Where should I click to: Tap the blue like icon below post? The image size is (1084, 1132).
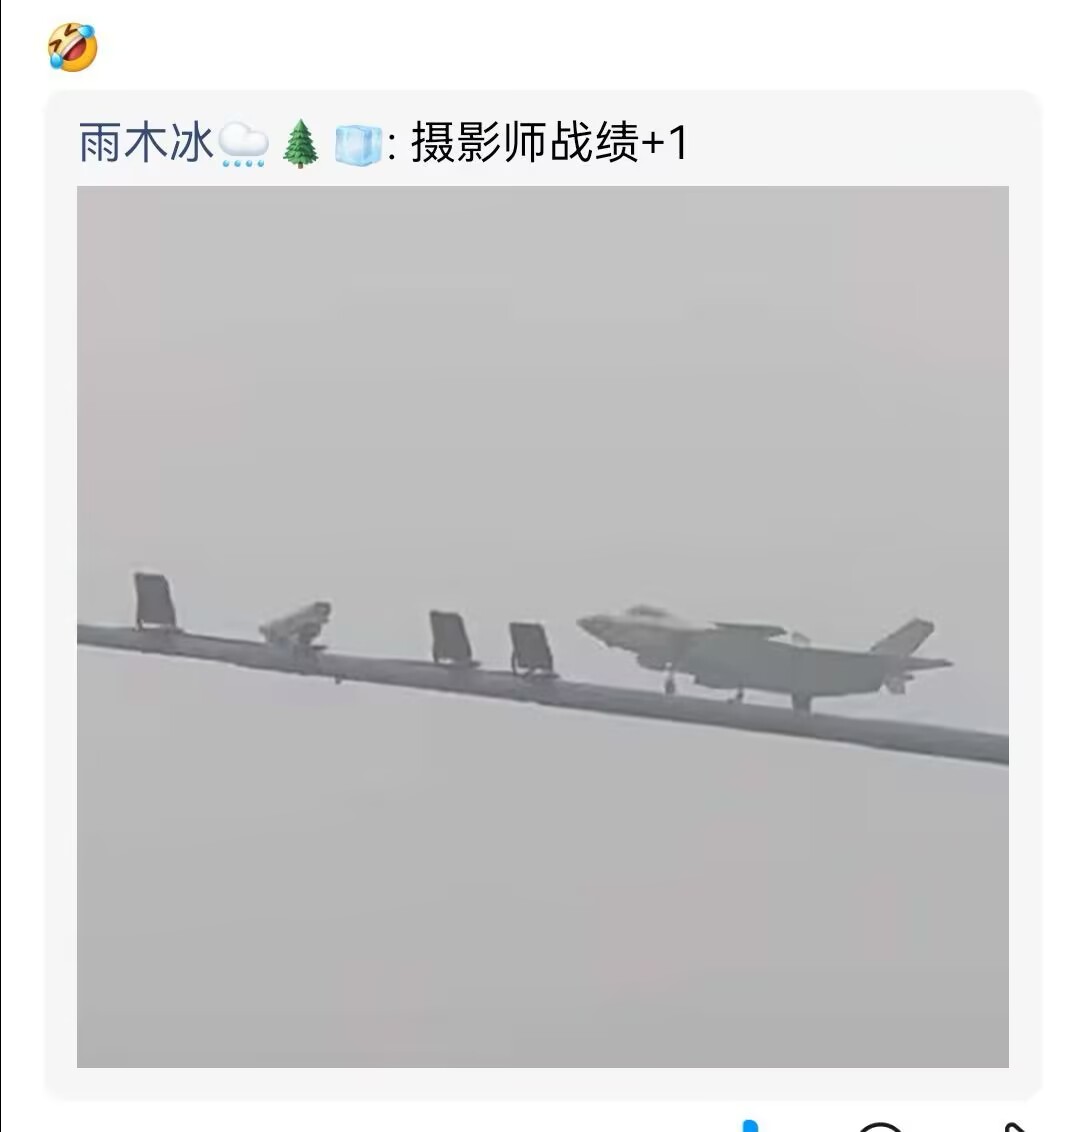[x=751, y=1126]
